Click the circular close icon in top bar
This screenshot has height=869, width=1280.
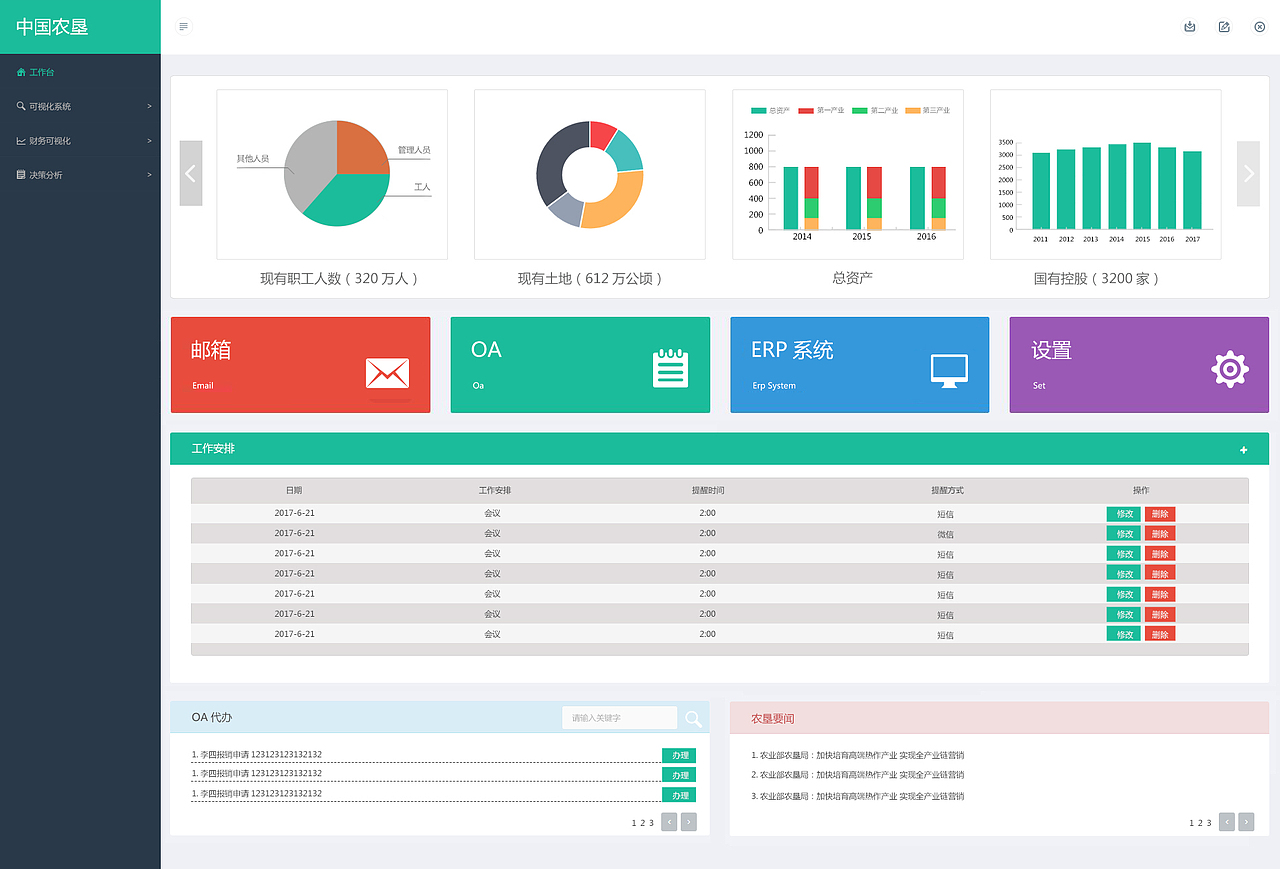tap(1259, 27)
